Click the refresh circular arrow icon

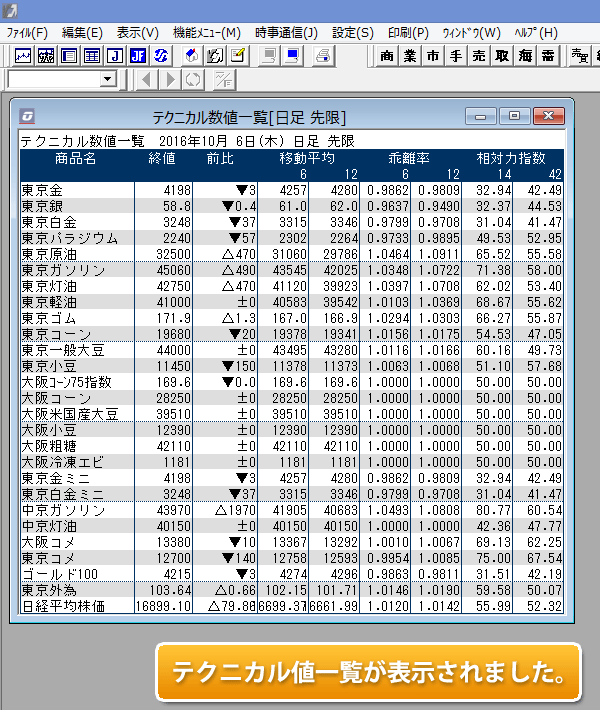pos(193,79)
